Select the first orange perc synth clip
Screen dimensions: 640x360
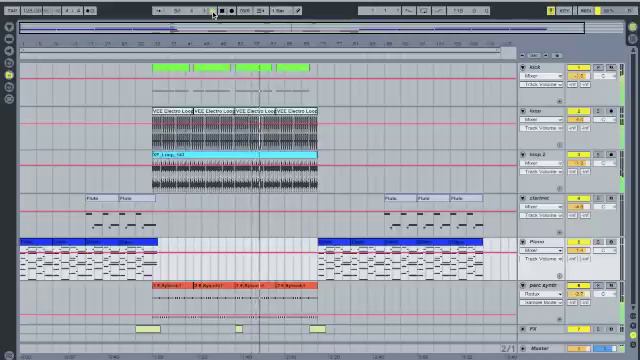tap(173, 286)
